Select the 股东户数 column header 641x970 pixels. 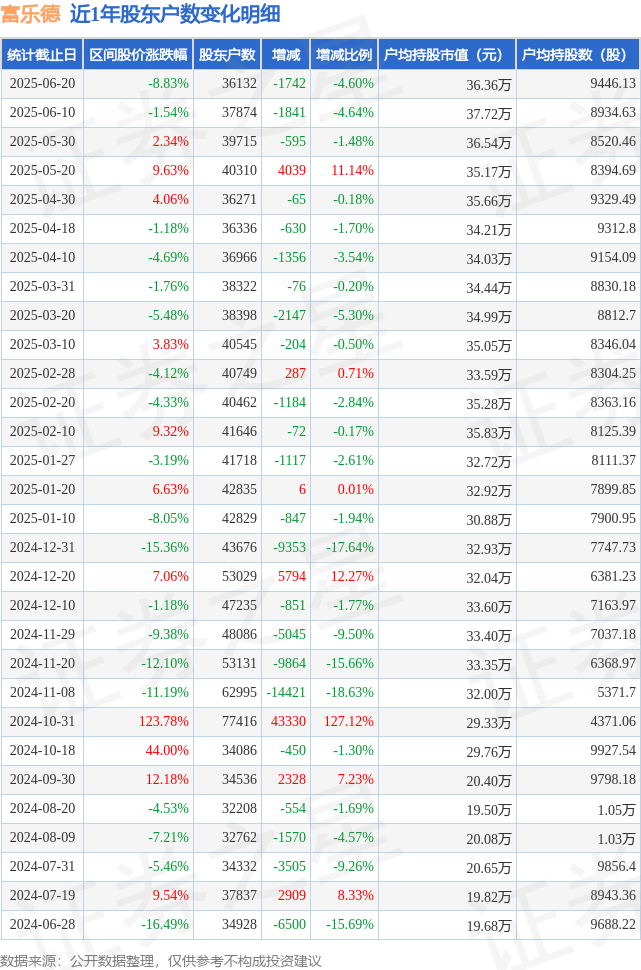(227, 54)
